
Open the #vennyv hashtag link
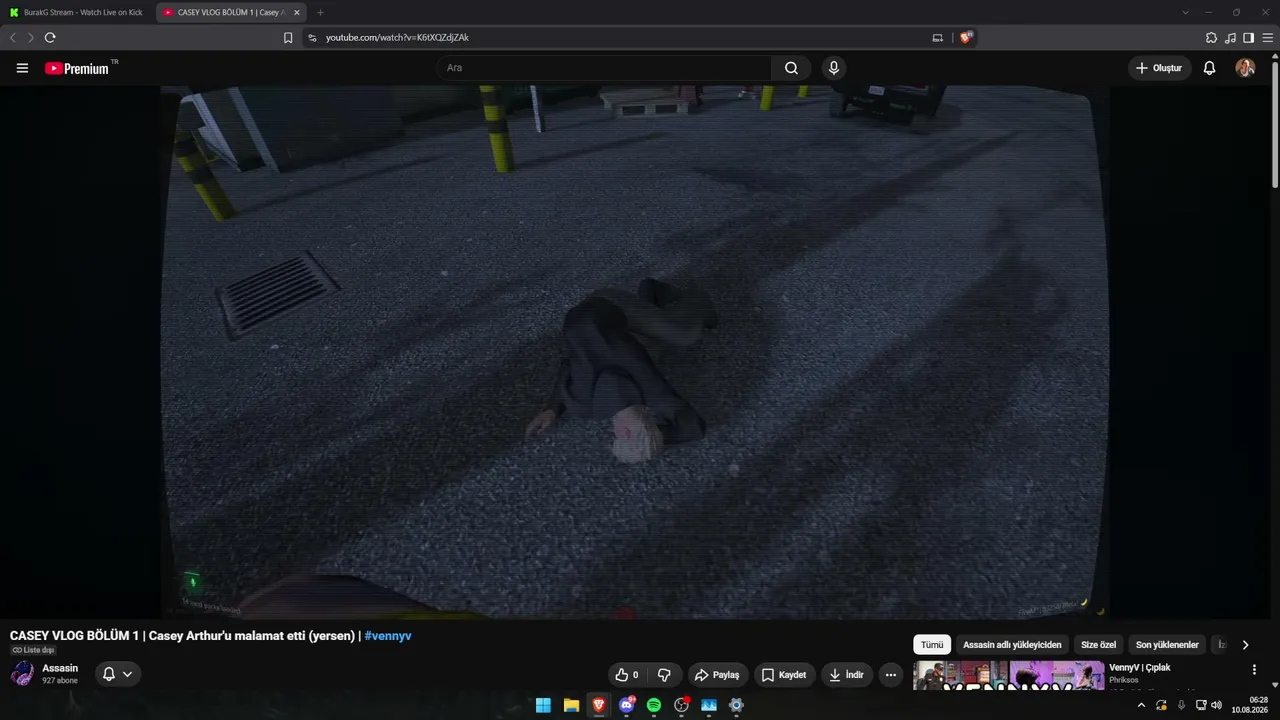tap(388, 636)
